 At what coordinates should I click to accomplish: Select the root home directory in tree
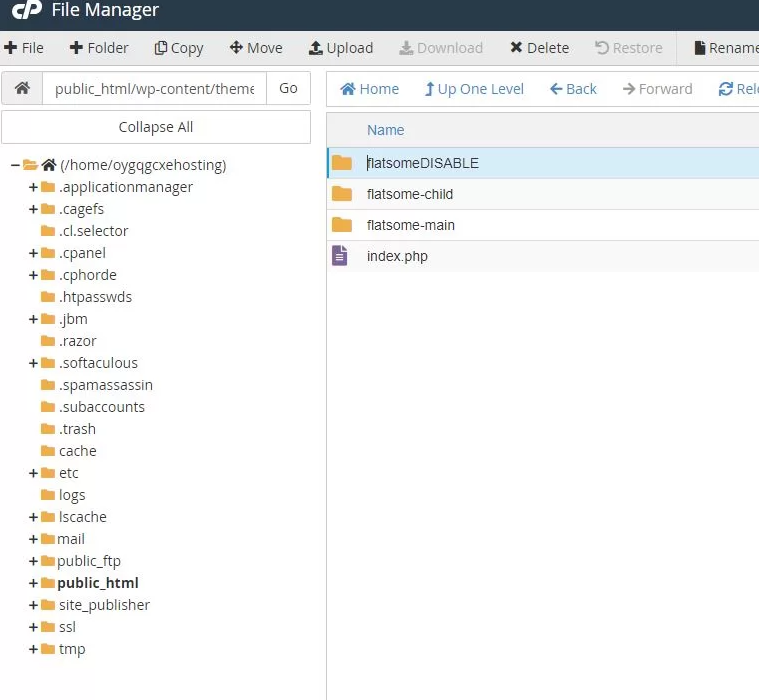[143, 165]
